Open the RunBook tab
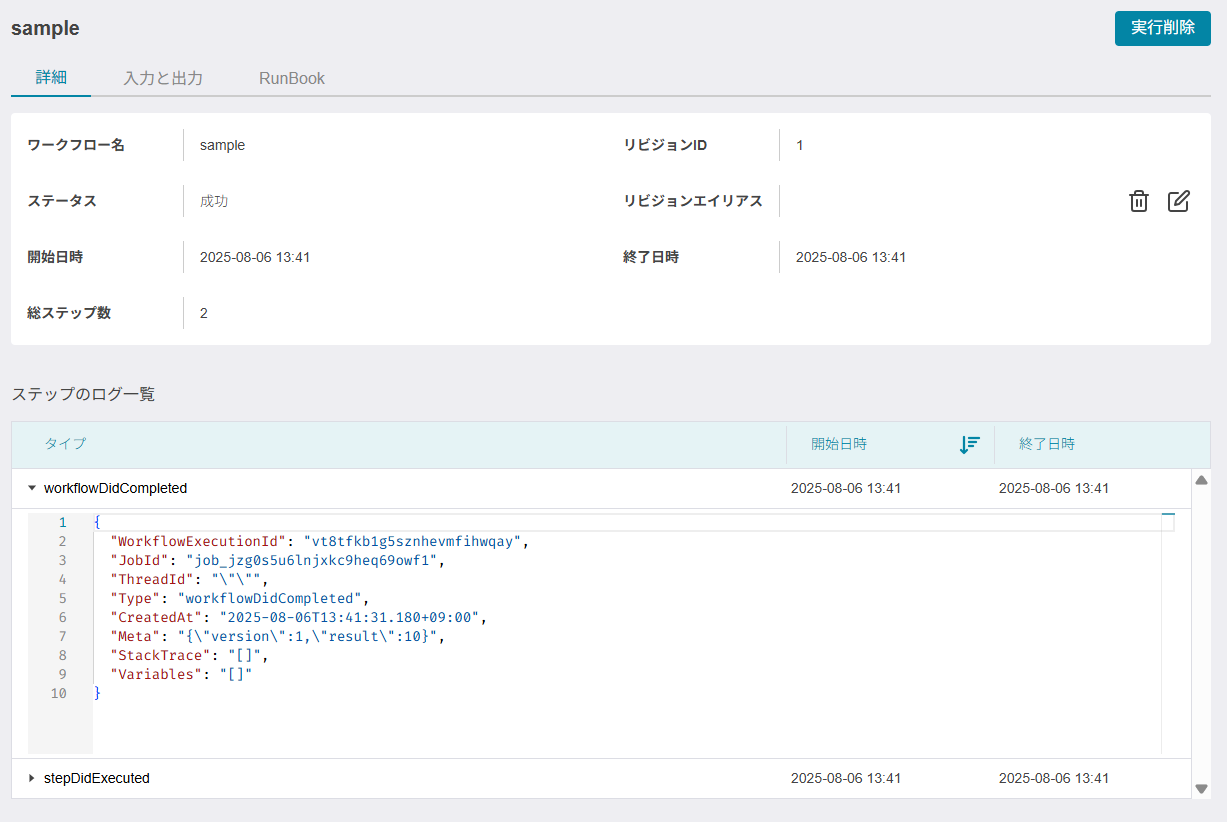1227x822 pixels. [x=292, y=78]
